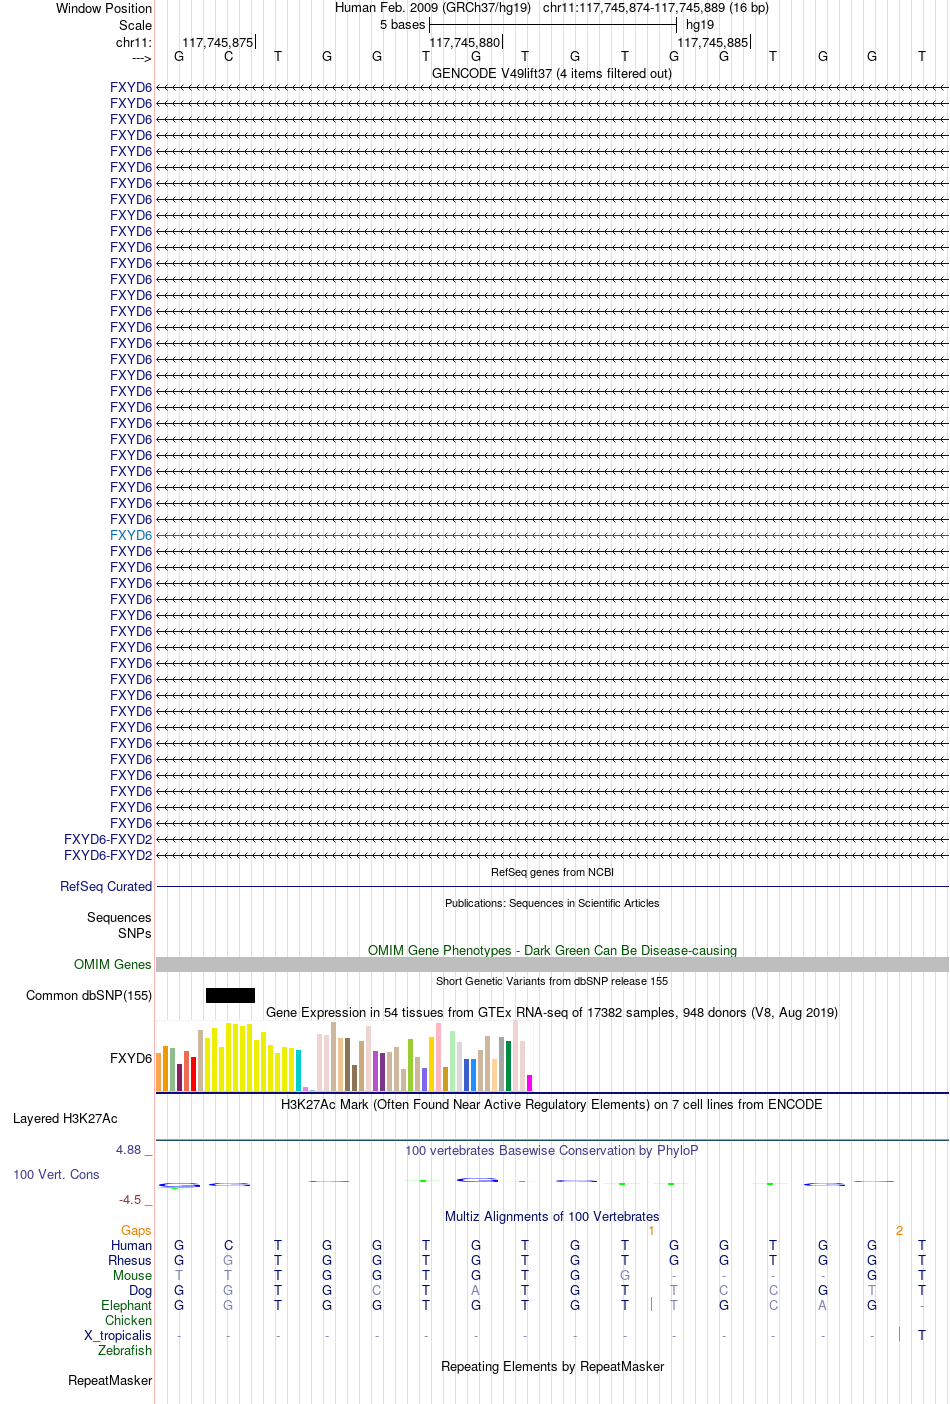
Task: Open the PhyloP Basewise Conservation title
Action: (552, 1150)
